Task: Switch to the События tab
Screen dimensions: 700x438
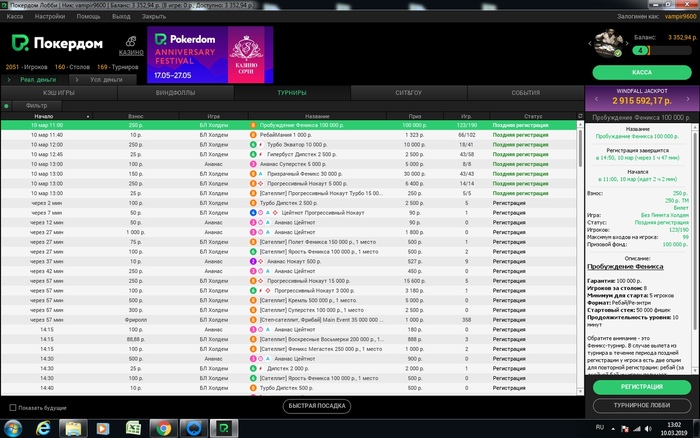Action: pos(525,93)
